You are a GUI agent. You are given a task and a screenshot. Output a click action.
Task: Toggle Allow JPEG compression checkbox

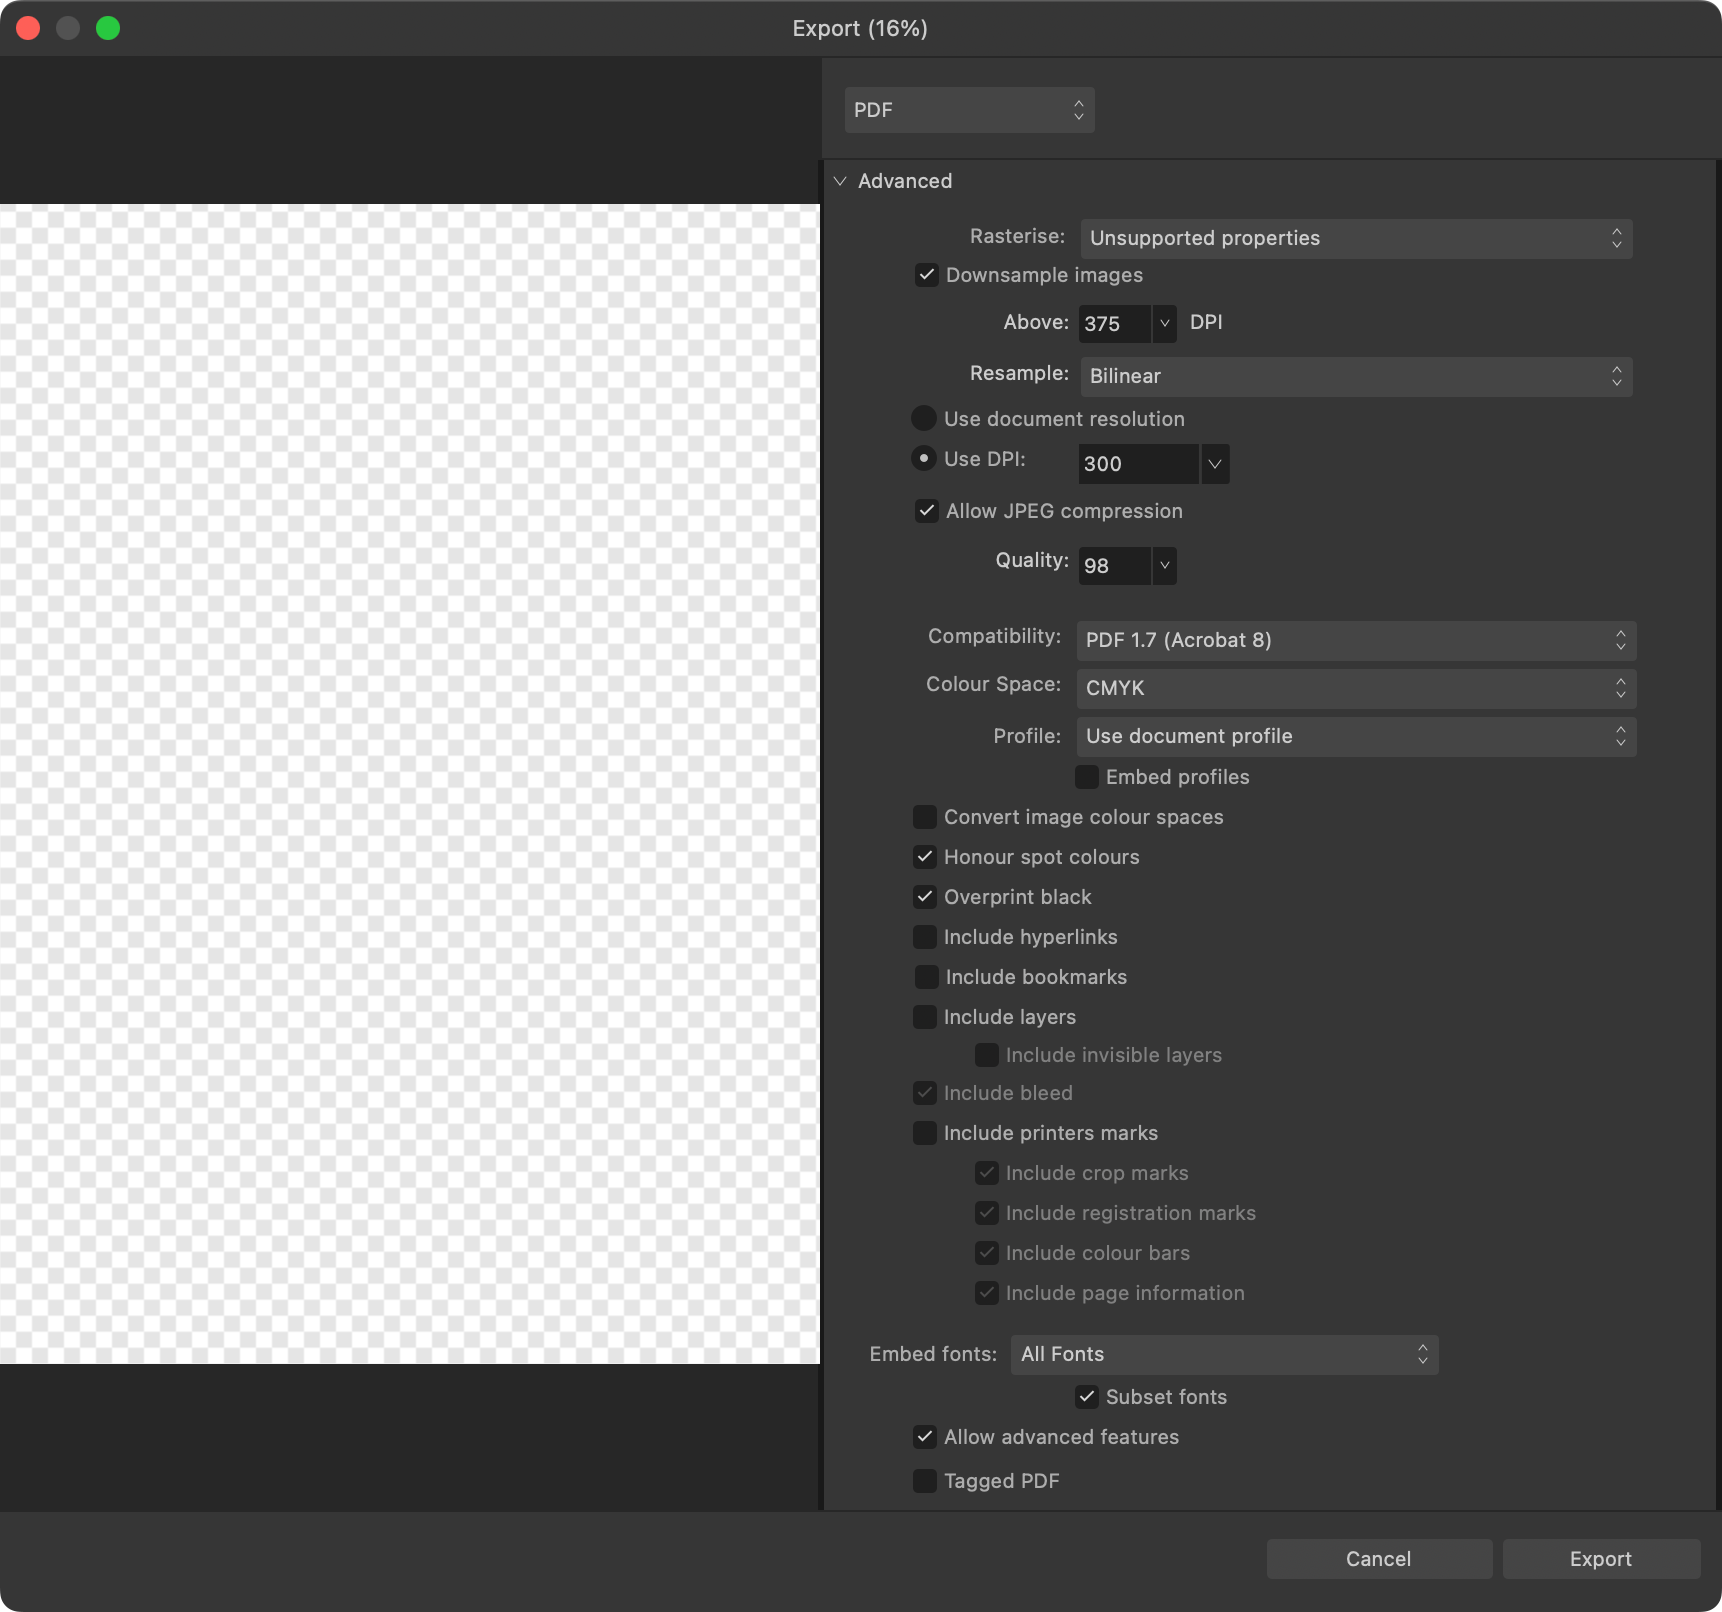[x=927, y=511]
